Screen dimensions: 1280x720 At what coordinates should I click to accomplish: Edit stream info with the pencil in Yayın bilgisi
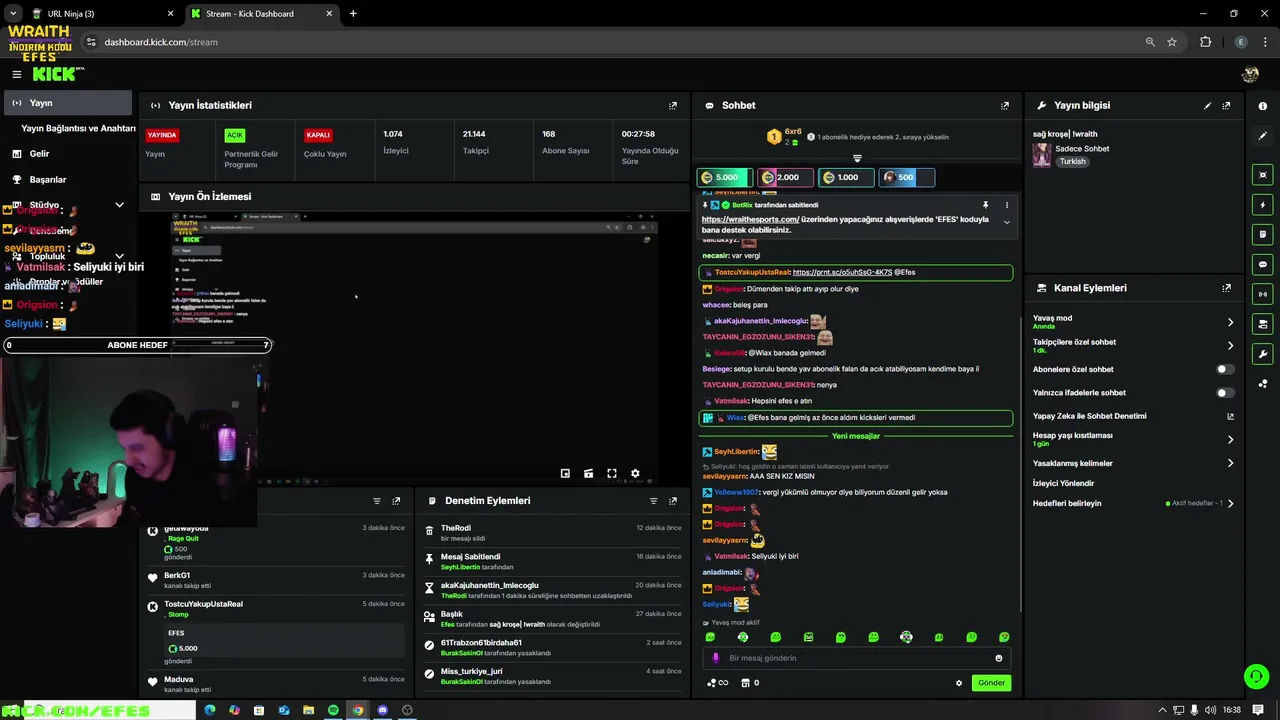(1207, 105)
